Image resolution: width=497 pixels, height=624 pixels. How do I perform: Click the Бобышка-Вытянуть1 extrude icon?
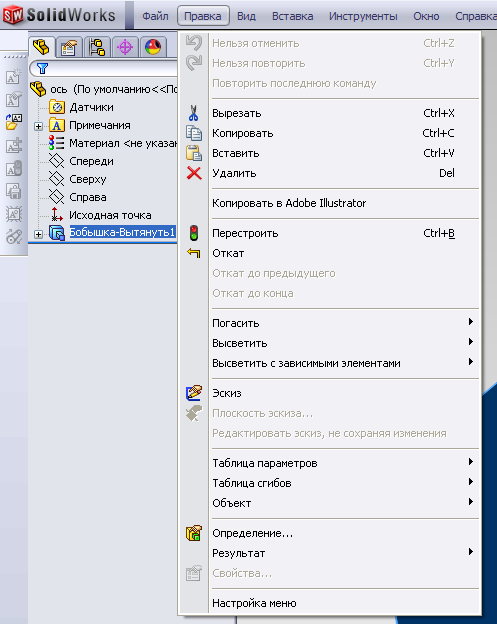coord(57,233)
